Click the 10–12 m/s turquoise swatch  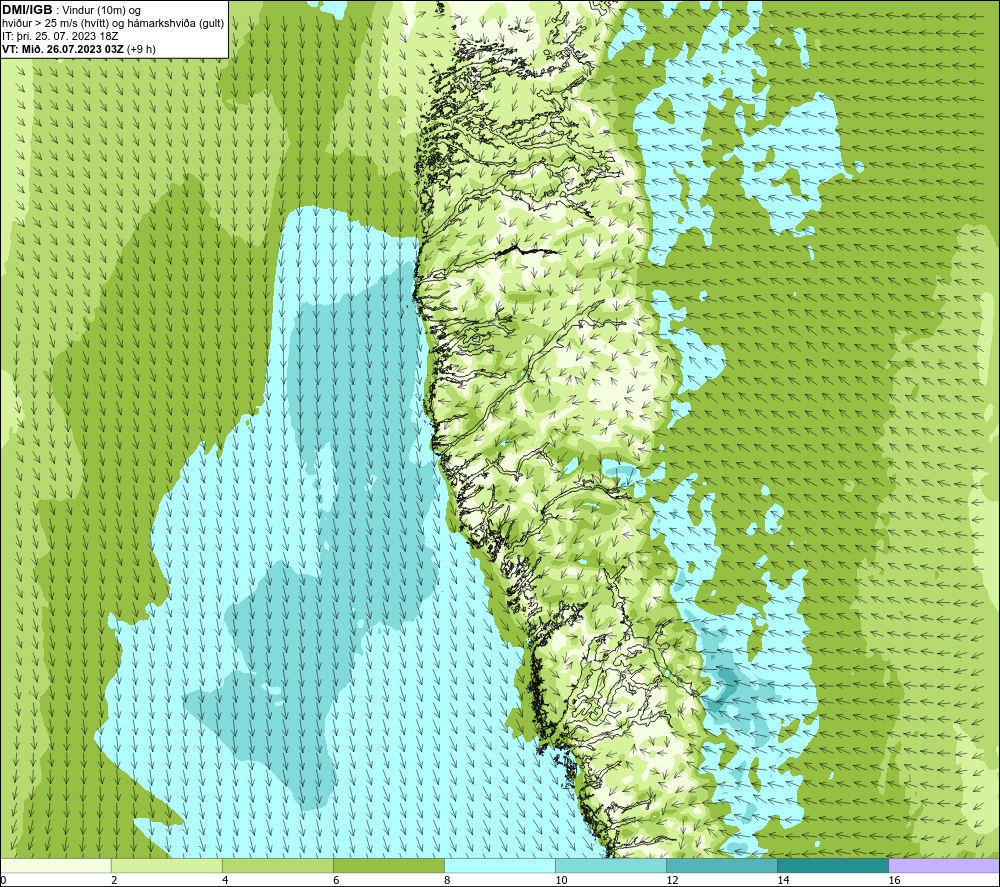pyautogui.click(x=610, y=865)
